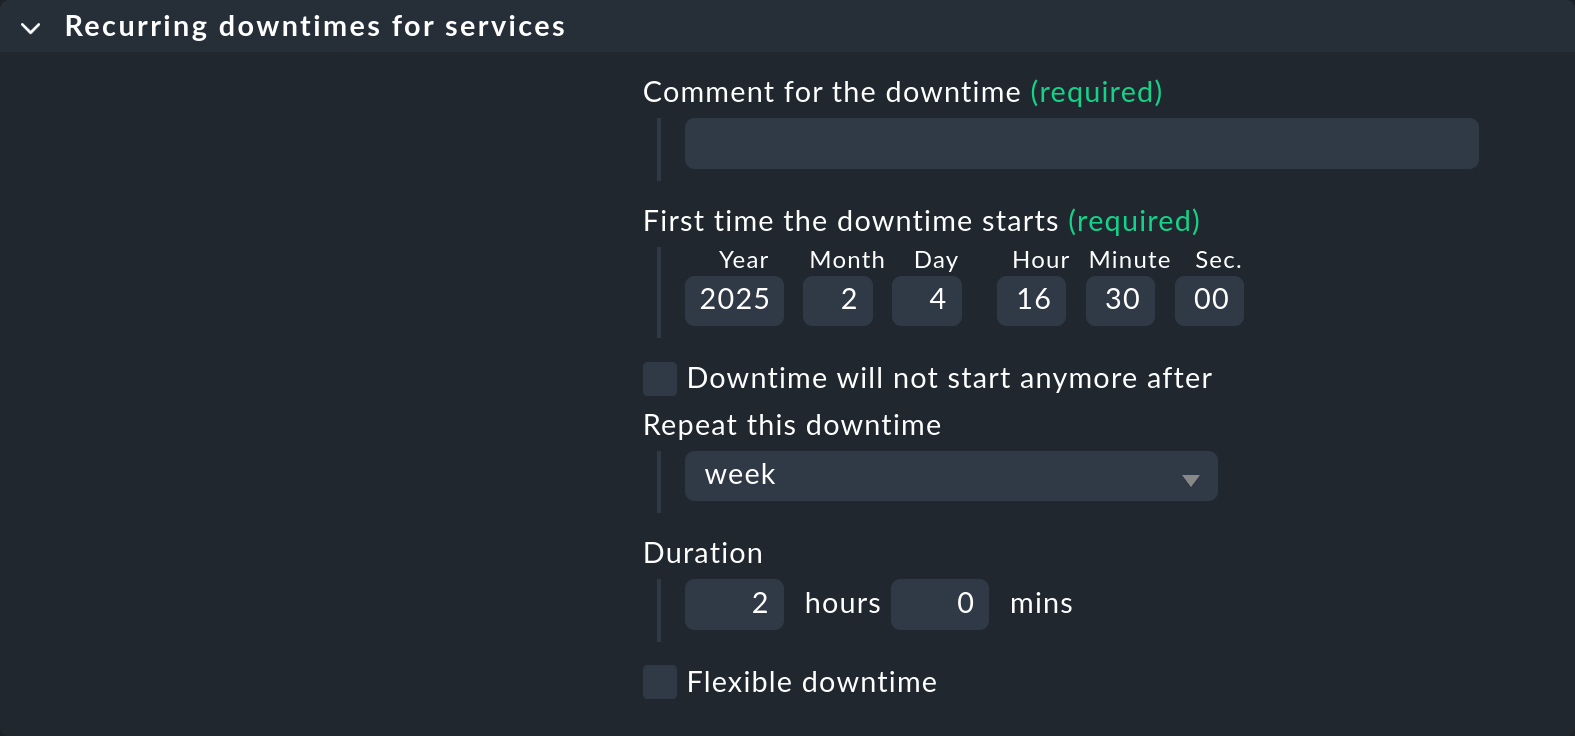
Task: Click the Downtime will not start anymore after label
Action: [948, 378]
